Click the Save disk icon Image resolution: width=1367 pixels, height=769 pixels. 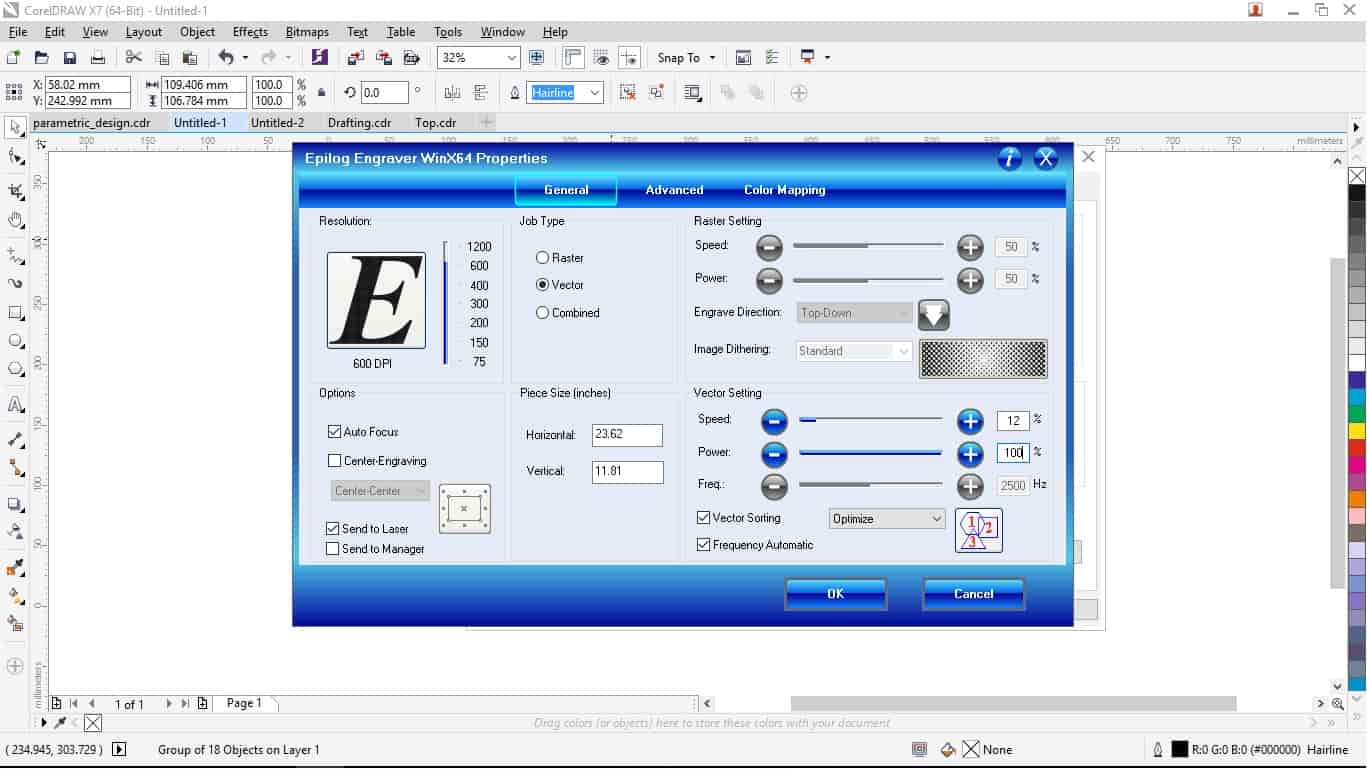69,58
